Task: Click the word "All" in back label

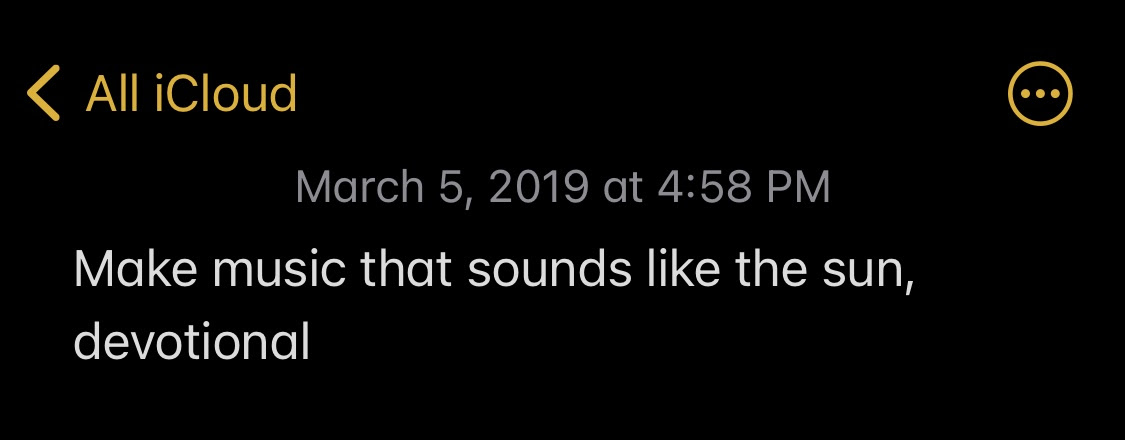Action: point(112,93)
